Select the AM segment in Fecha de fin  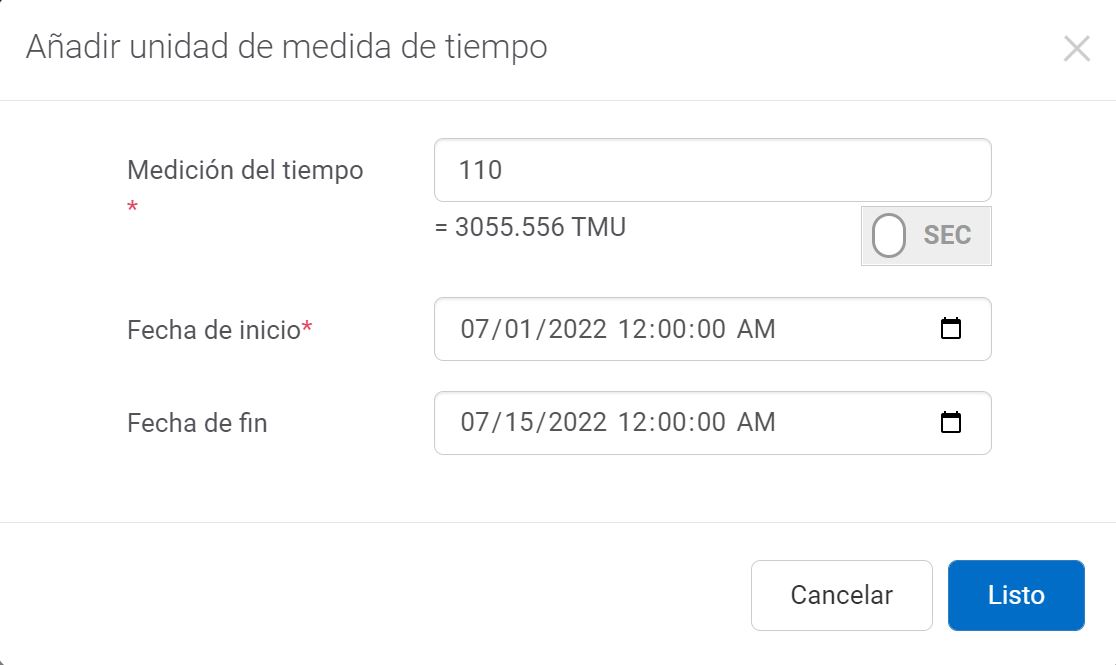(756, 423)
